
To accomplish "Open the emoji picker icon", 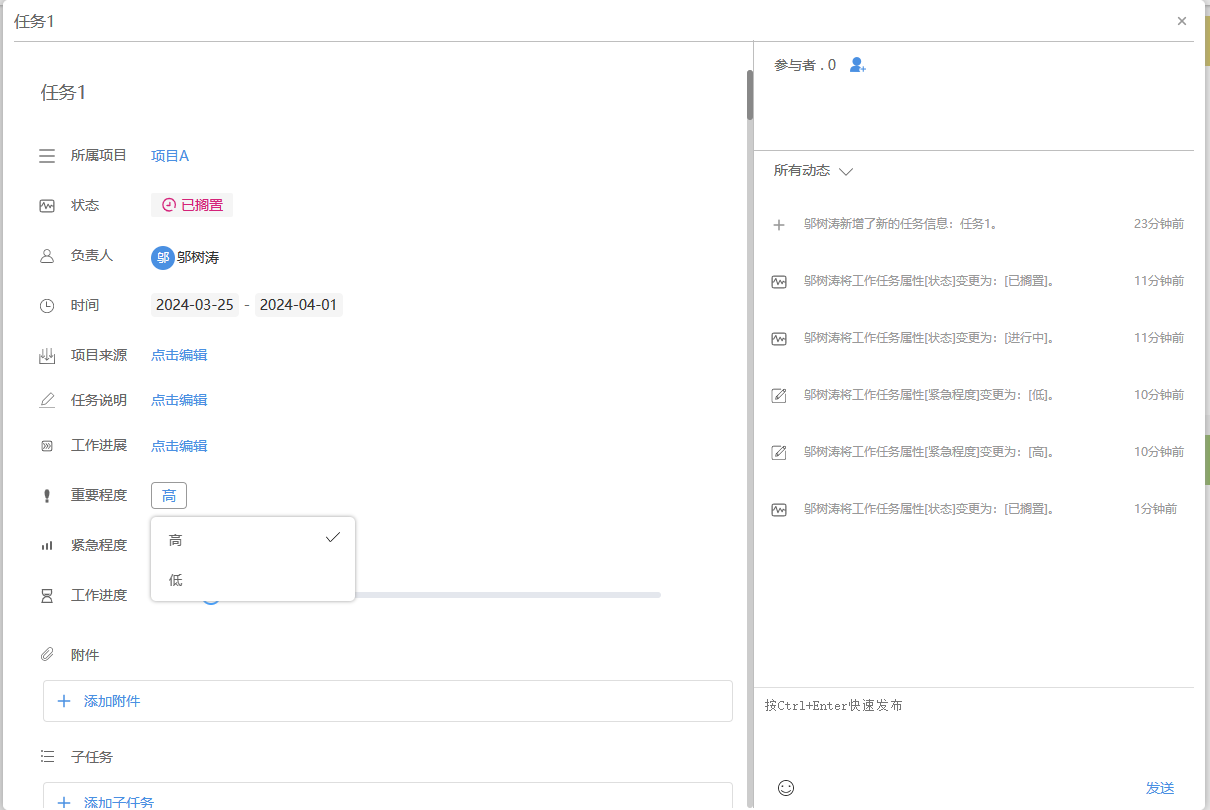I will [786, 788].
